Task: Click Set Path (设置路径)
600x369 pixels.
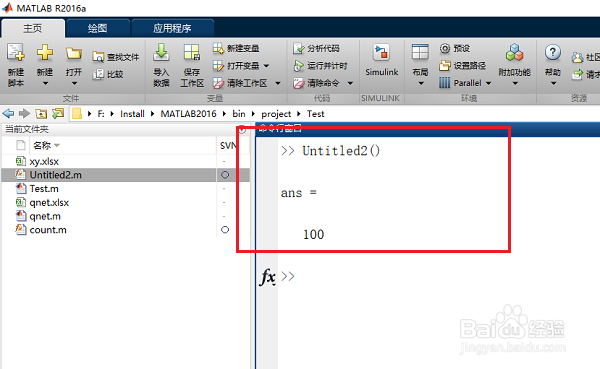Action: tap(463, 65)
